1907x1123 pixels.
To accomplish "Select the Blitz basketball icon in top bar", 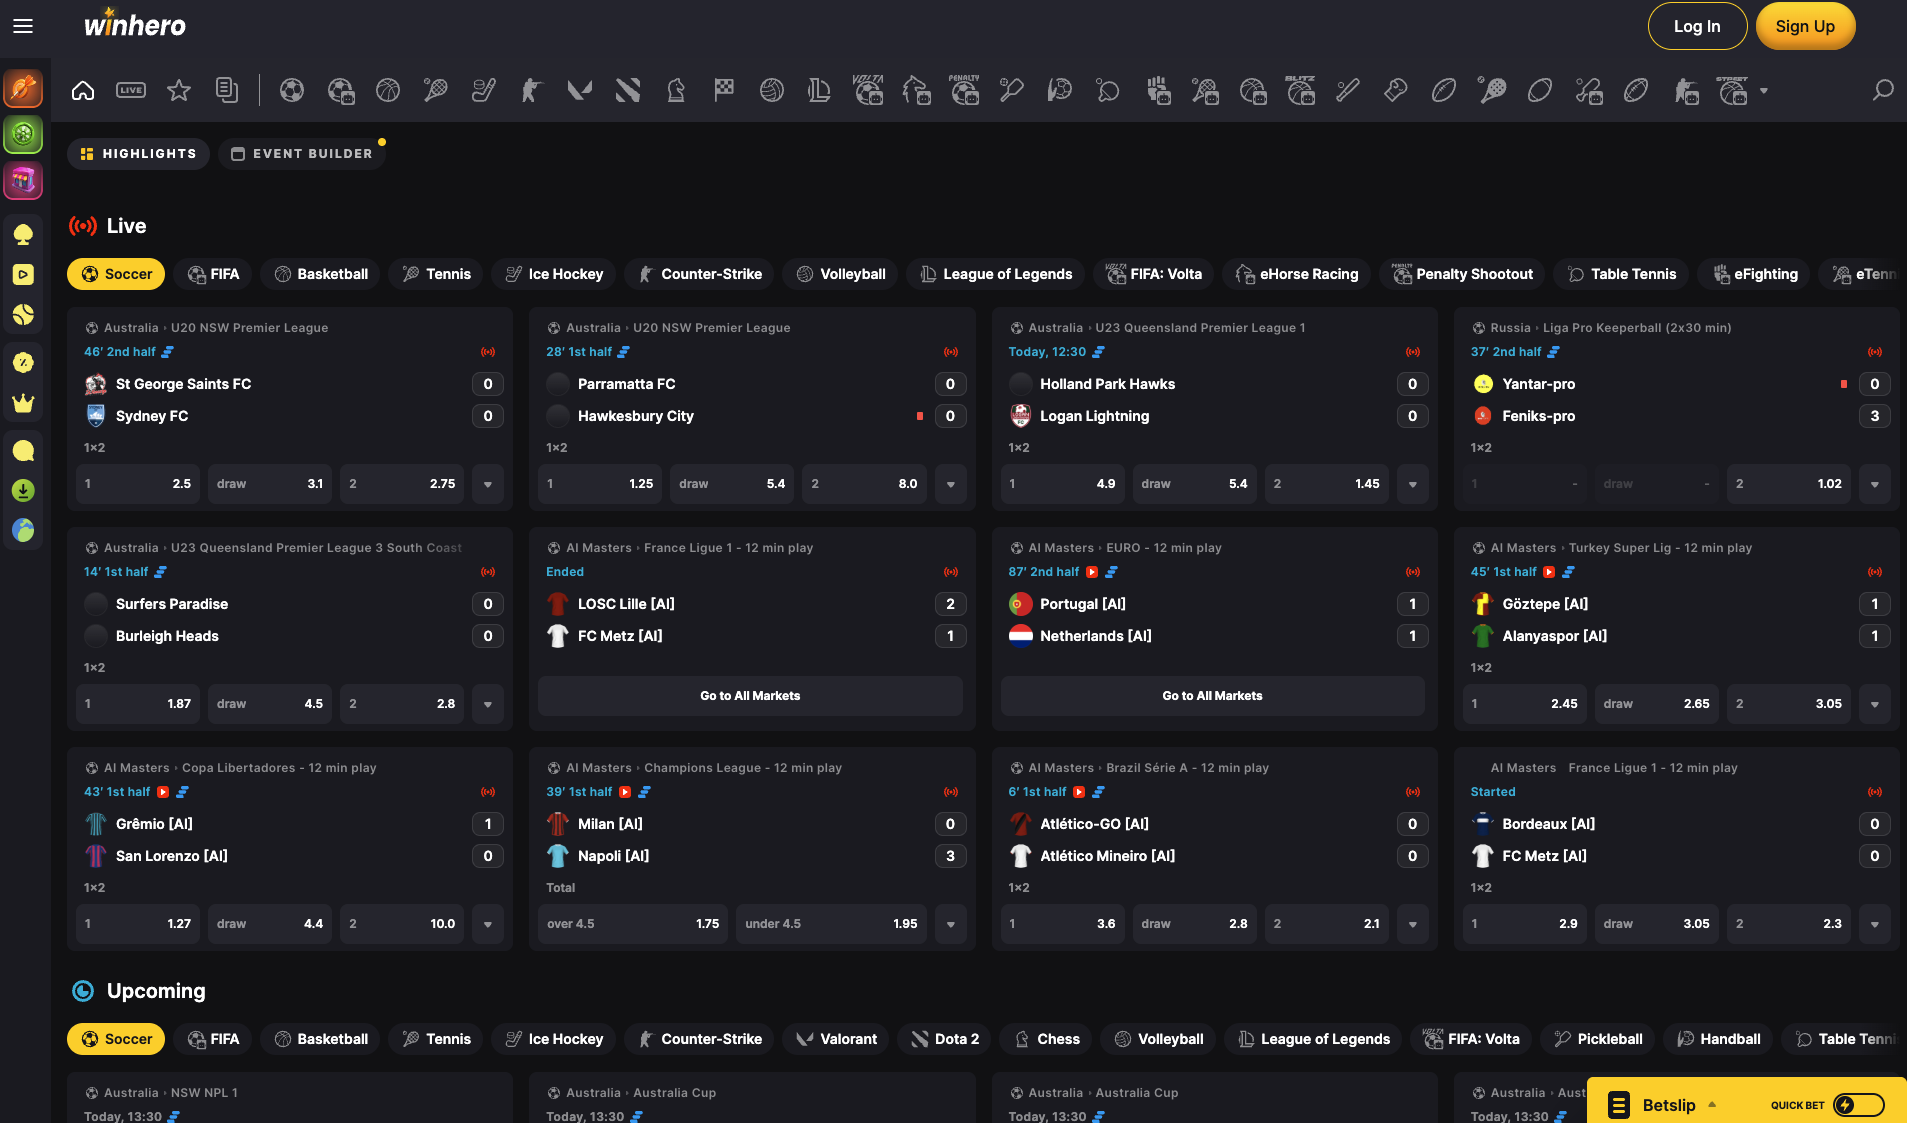I will coord(1300,91).
